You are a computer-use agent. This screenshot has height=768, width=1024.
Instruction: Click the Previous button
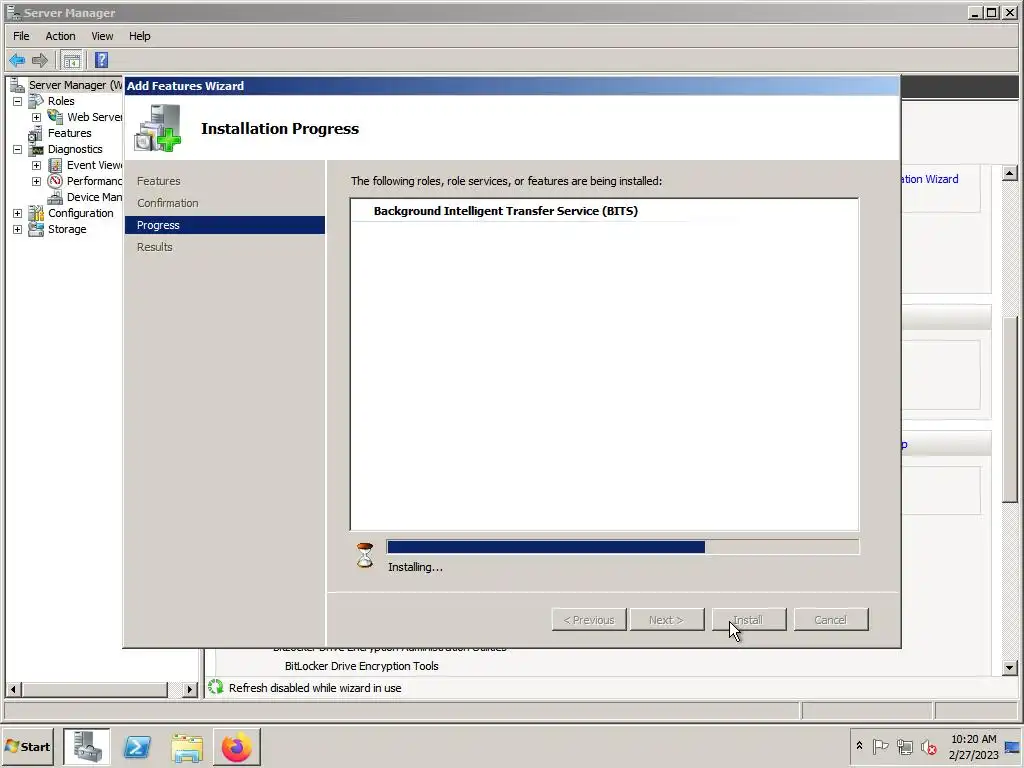coord(589,620)
